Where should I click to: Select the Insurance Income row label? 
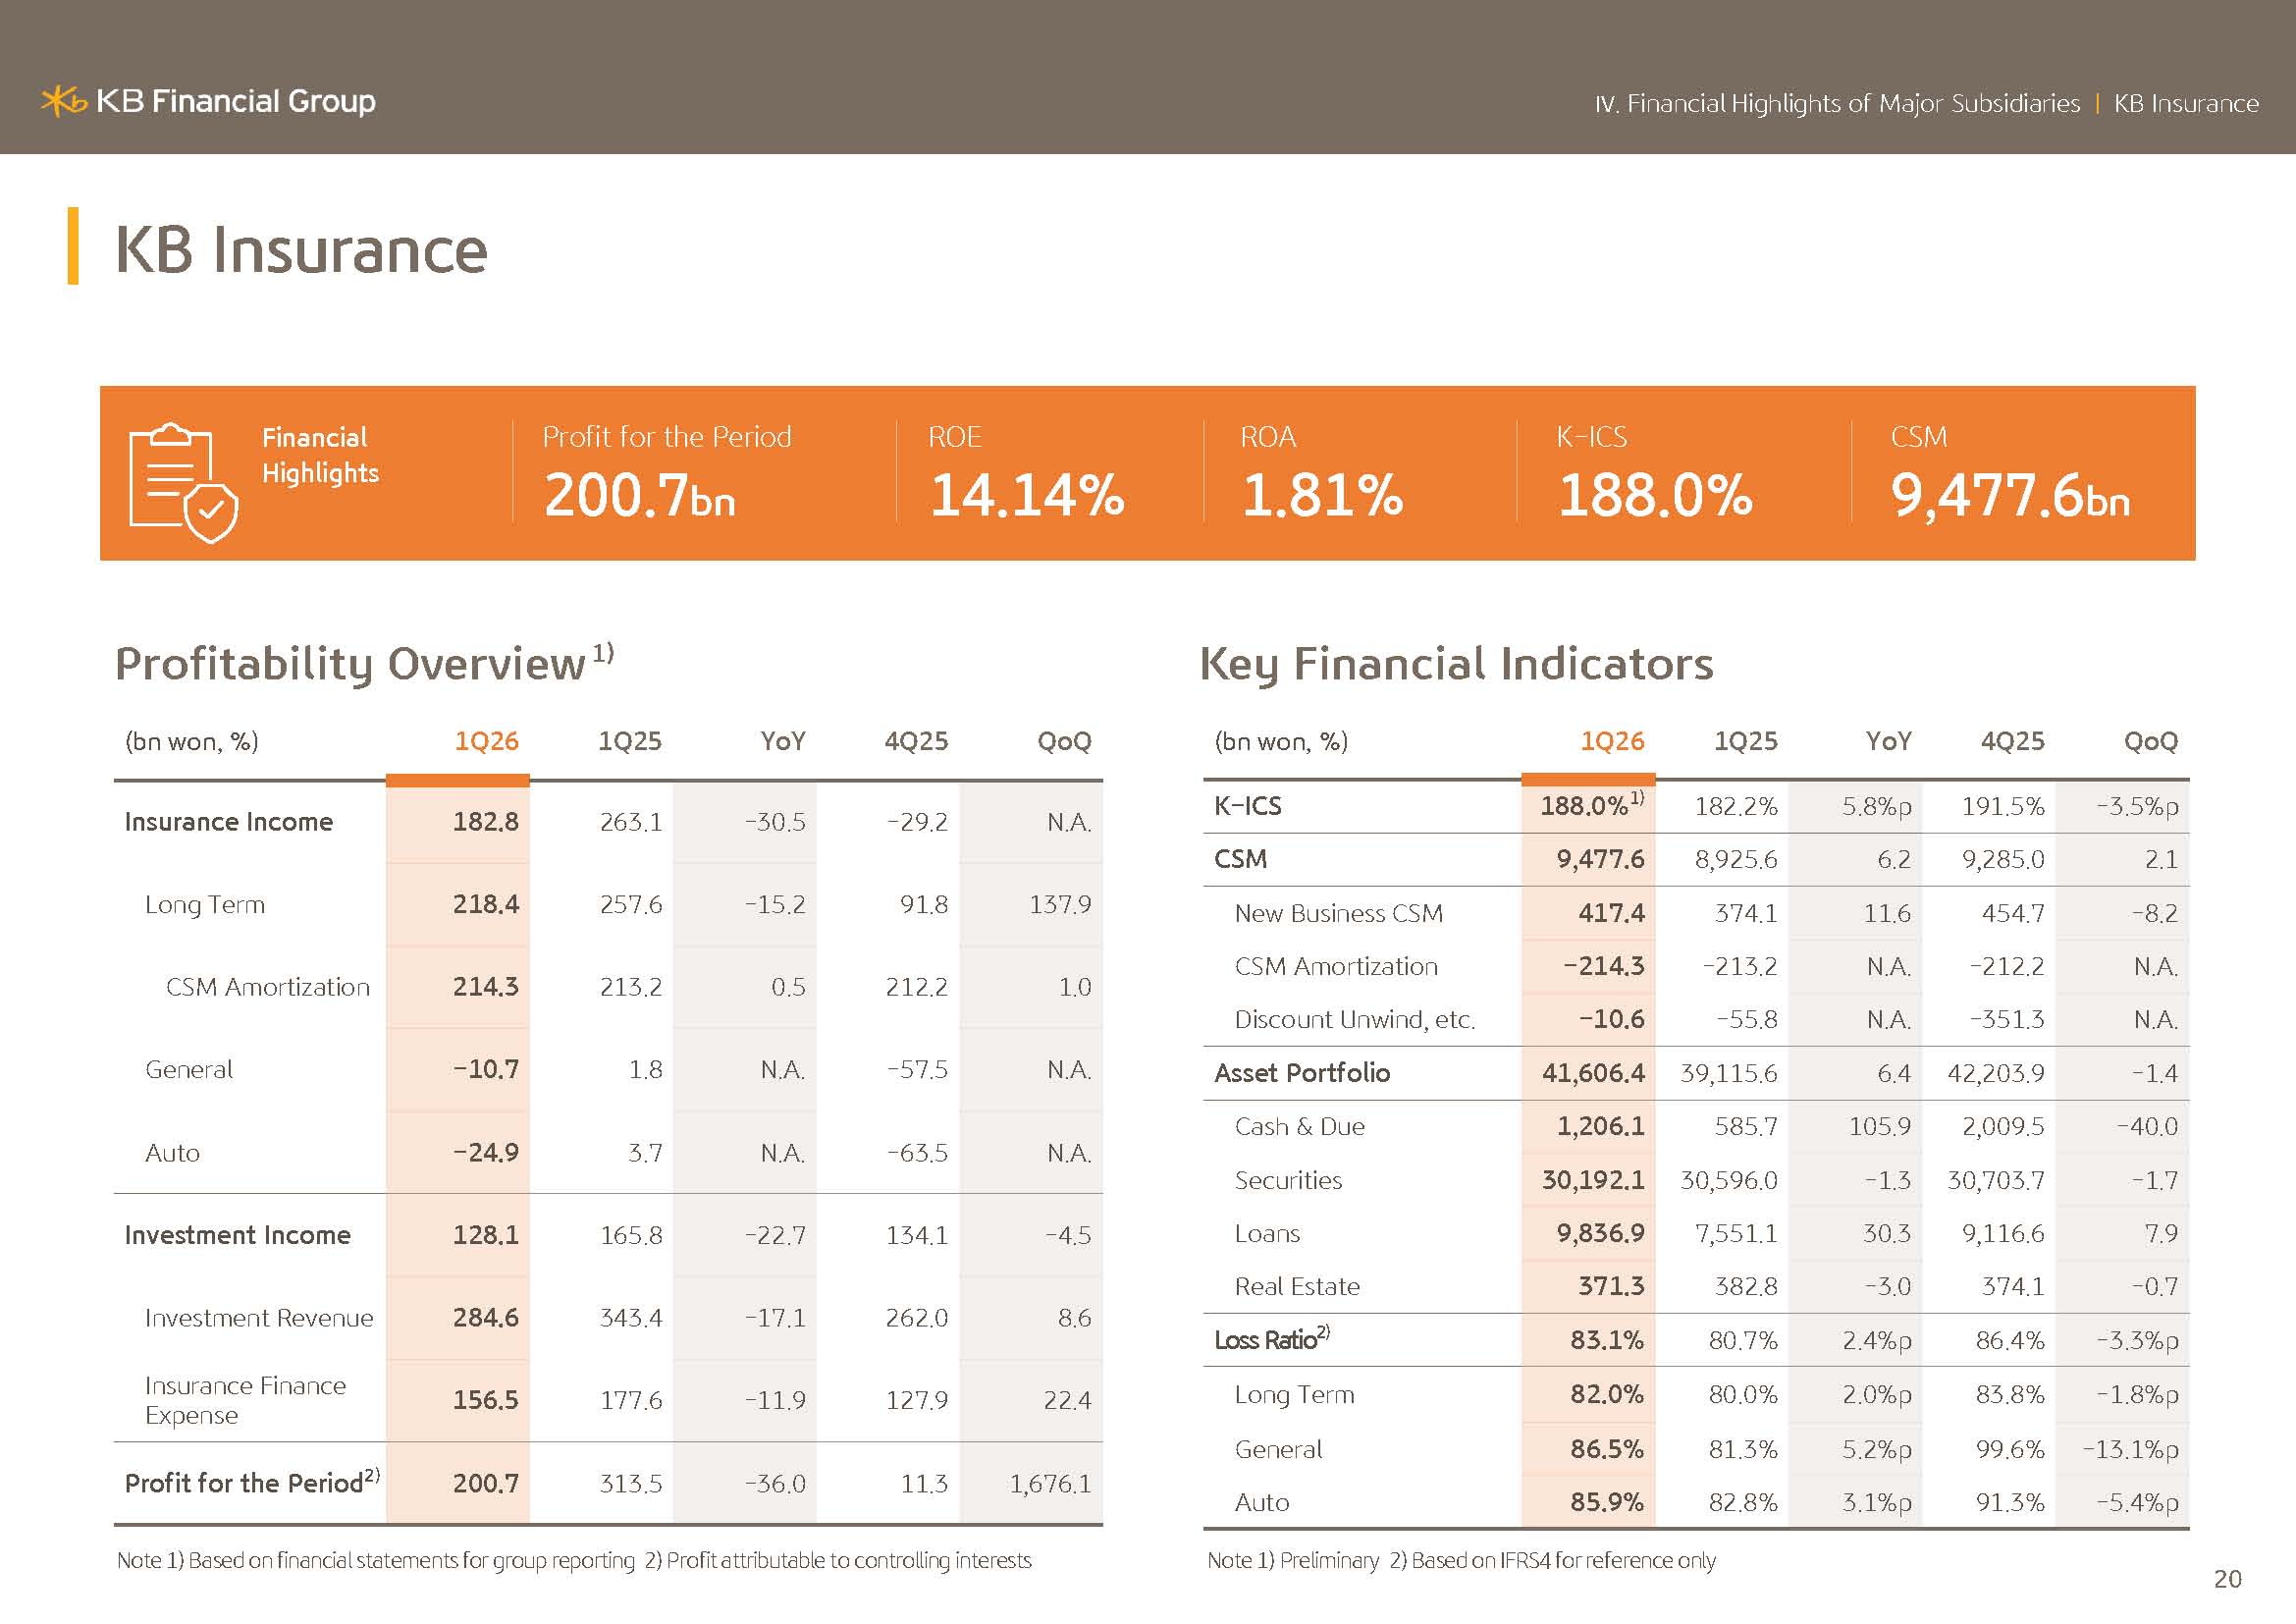pyautogui.click(x=229, y=822)
